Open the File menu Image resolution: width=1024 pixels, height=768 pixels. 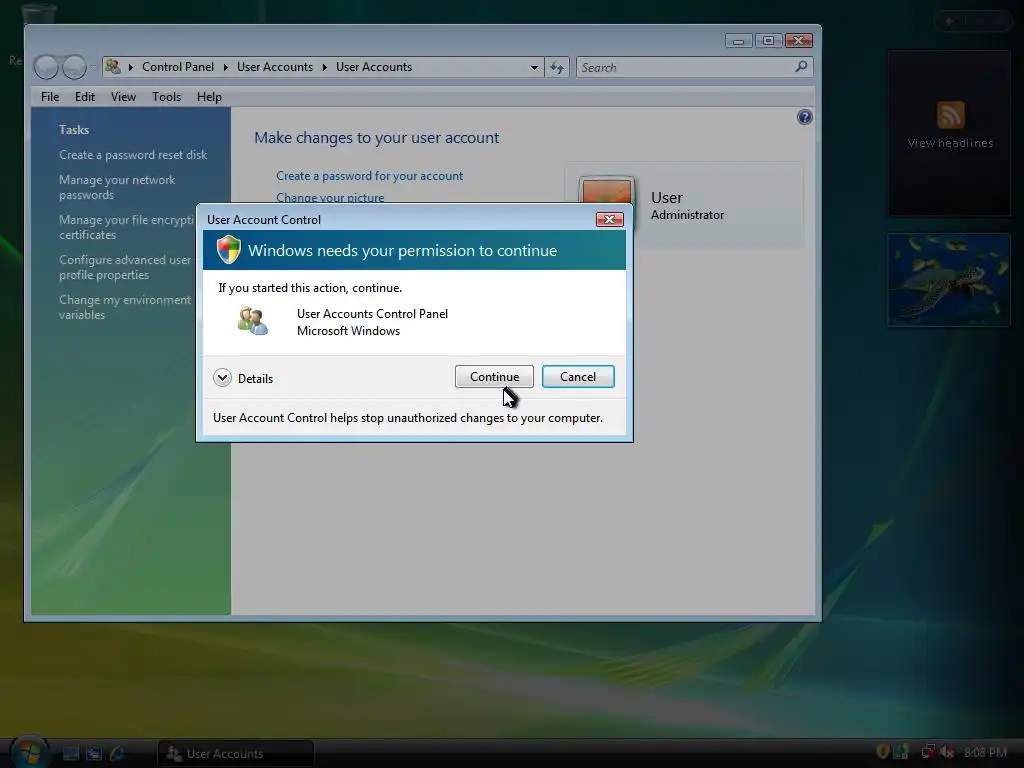[50, 97]
